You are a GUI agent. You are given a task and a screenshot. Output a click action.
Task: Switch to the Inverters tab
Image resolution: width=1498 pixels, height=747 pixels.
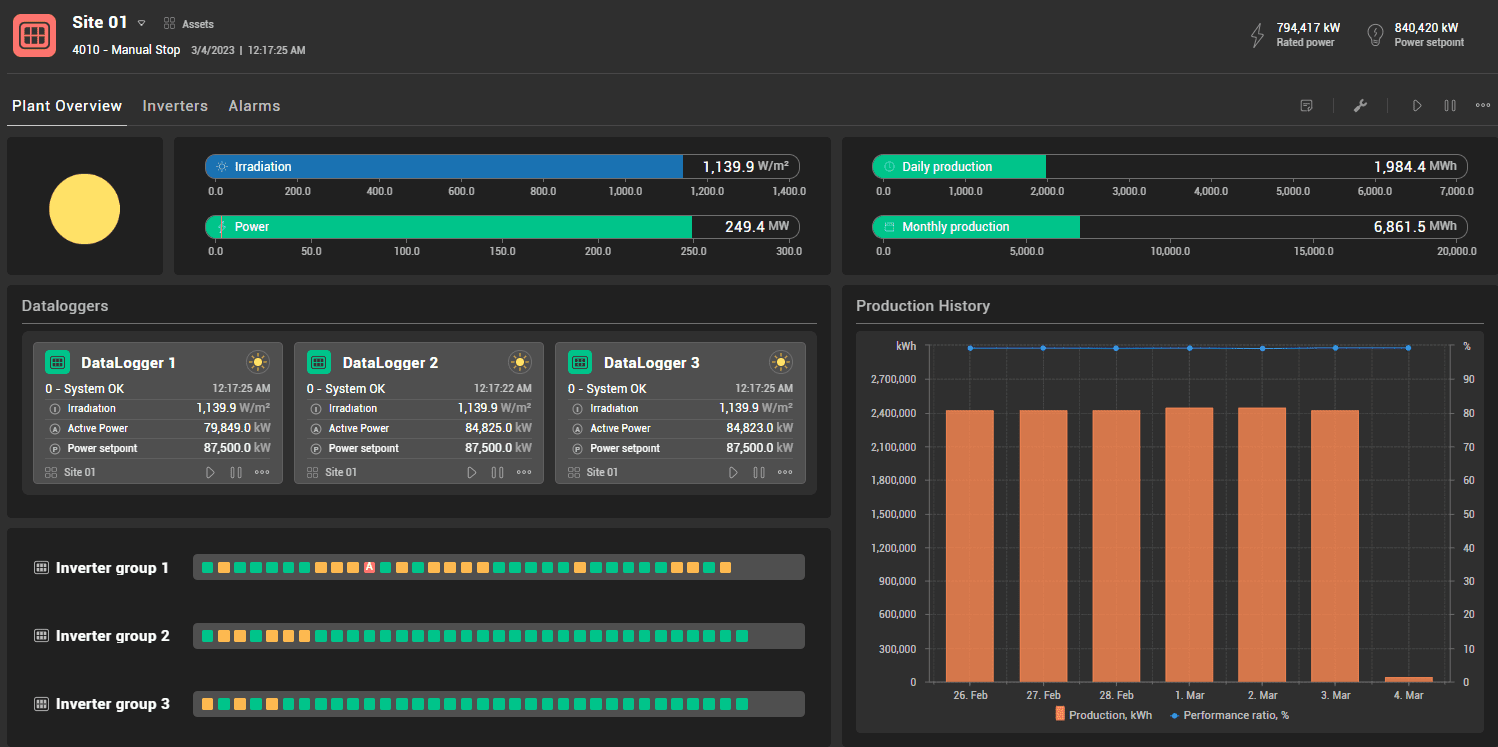coord(175,105)
